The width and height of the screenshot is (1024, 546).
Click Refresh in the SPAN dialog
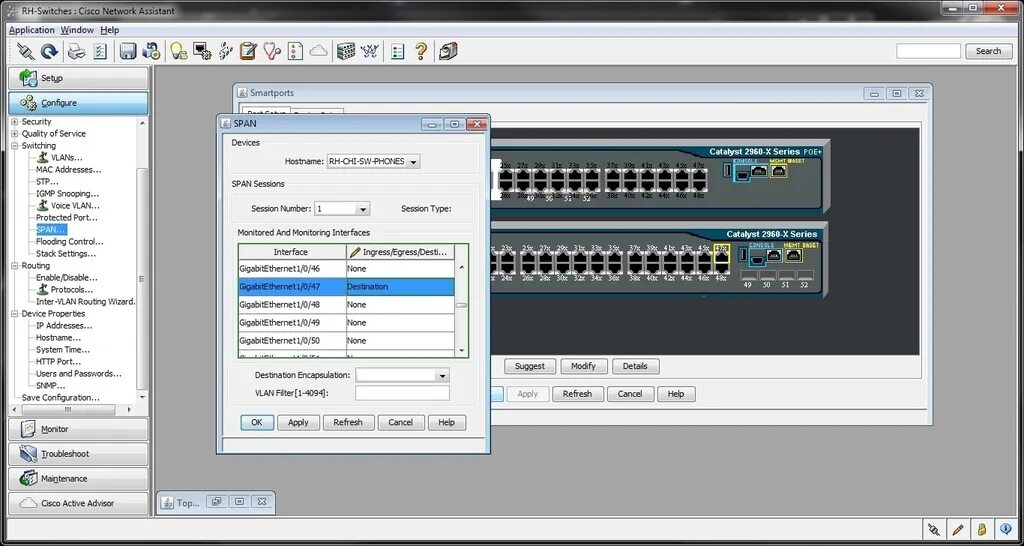(348, 423)
